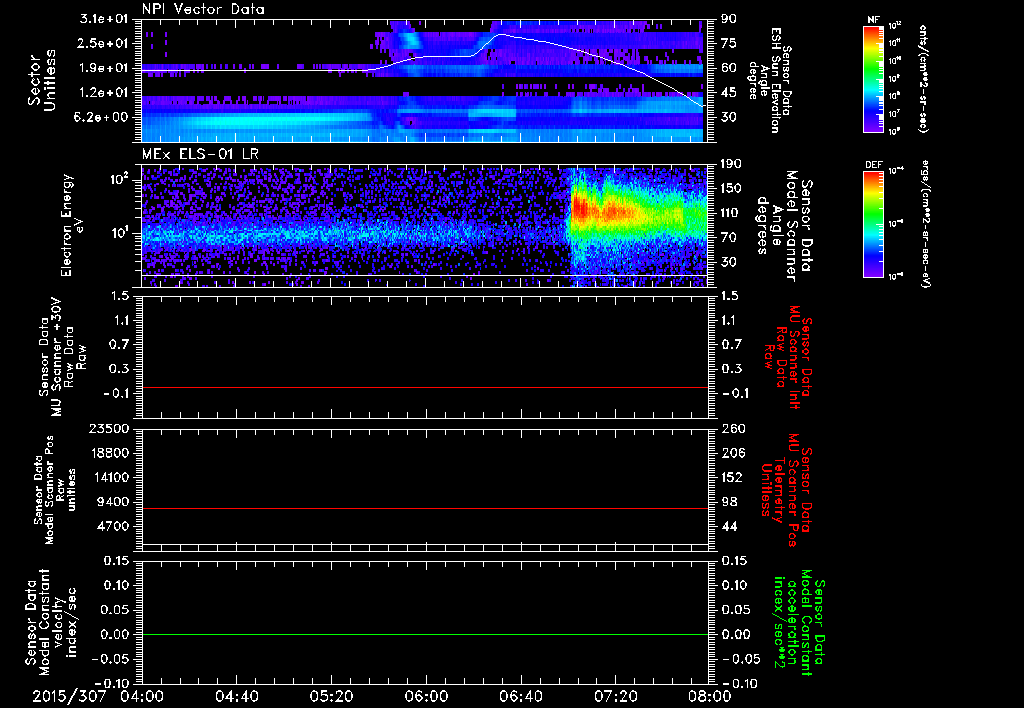Click the "14100" scanner position tick label
The width and height of the screenshot is (1024, 708).
109,477
